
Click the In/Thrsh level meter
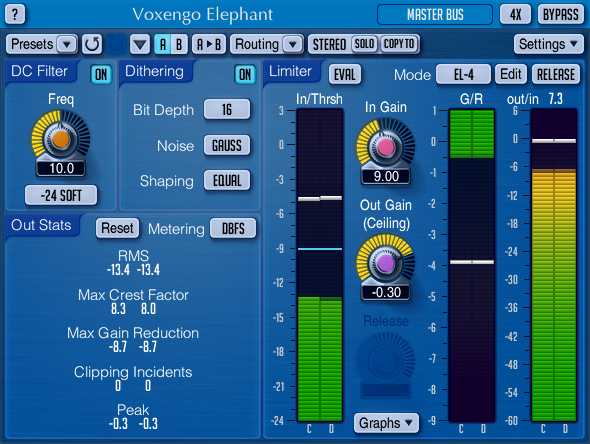[320, 265]
